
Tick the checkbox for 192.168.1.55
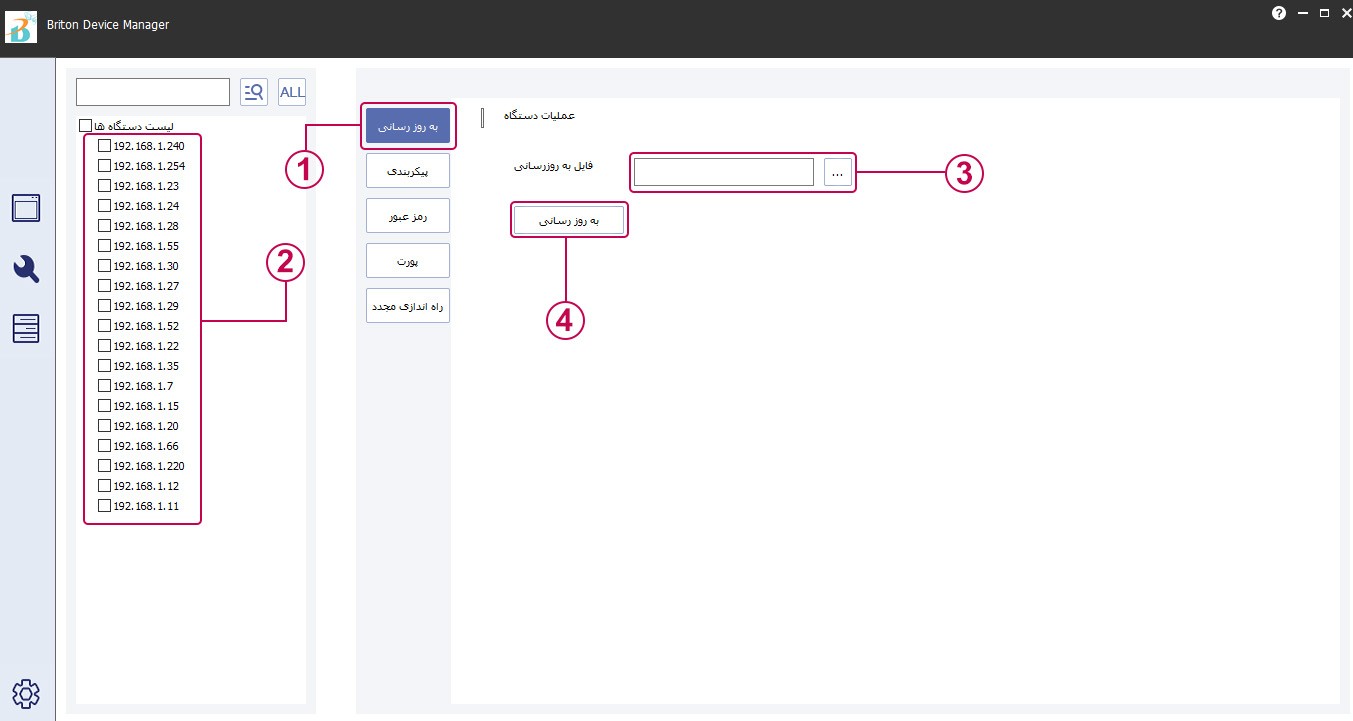click(x=104, y=246)
